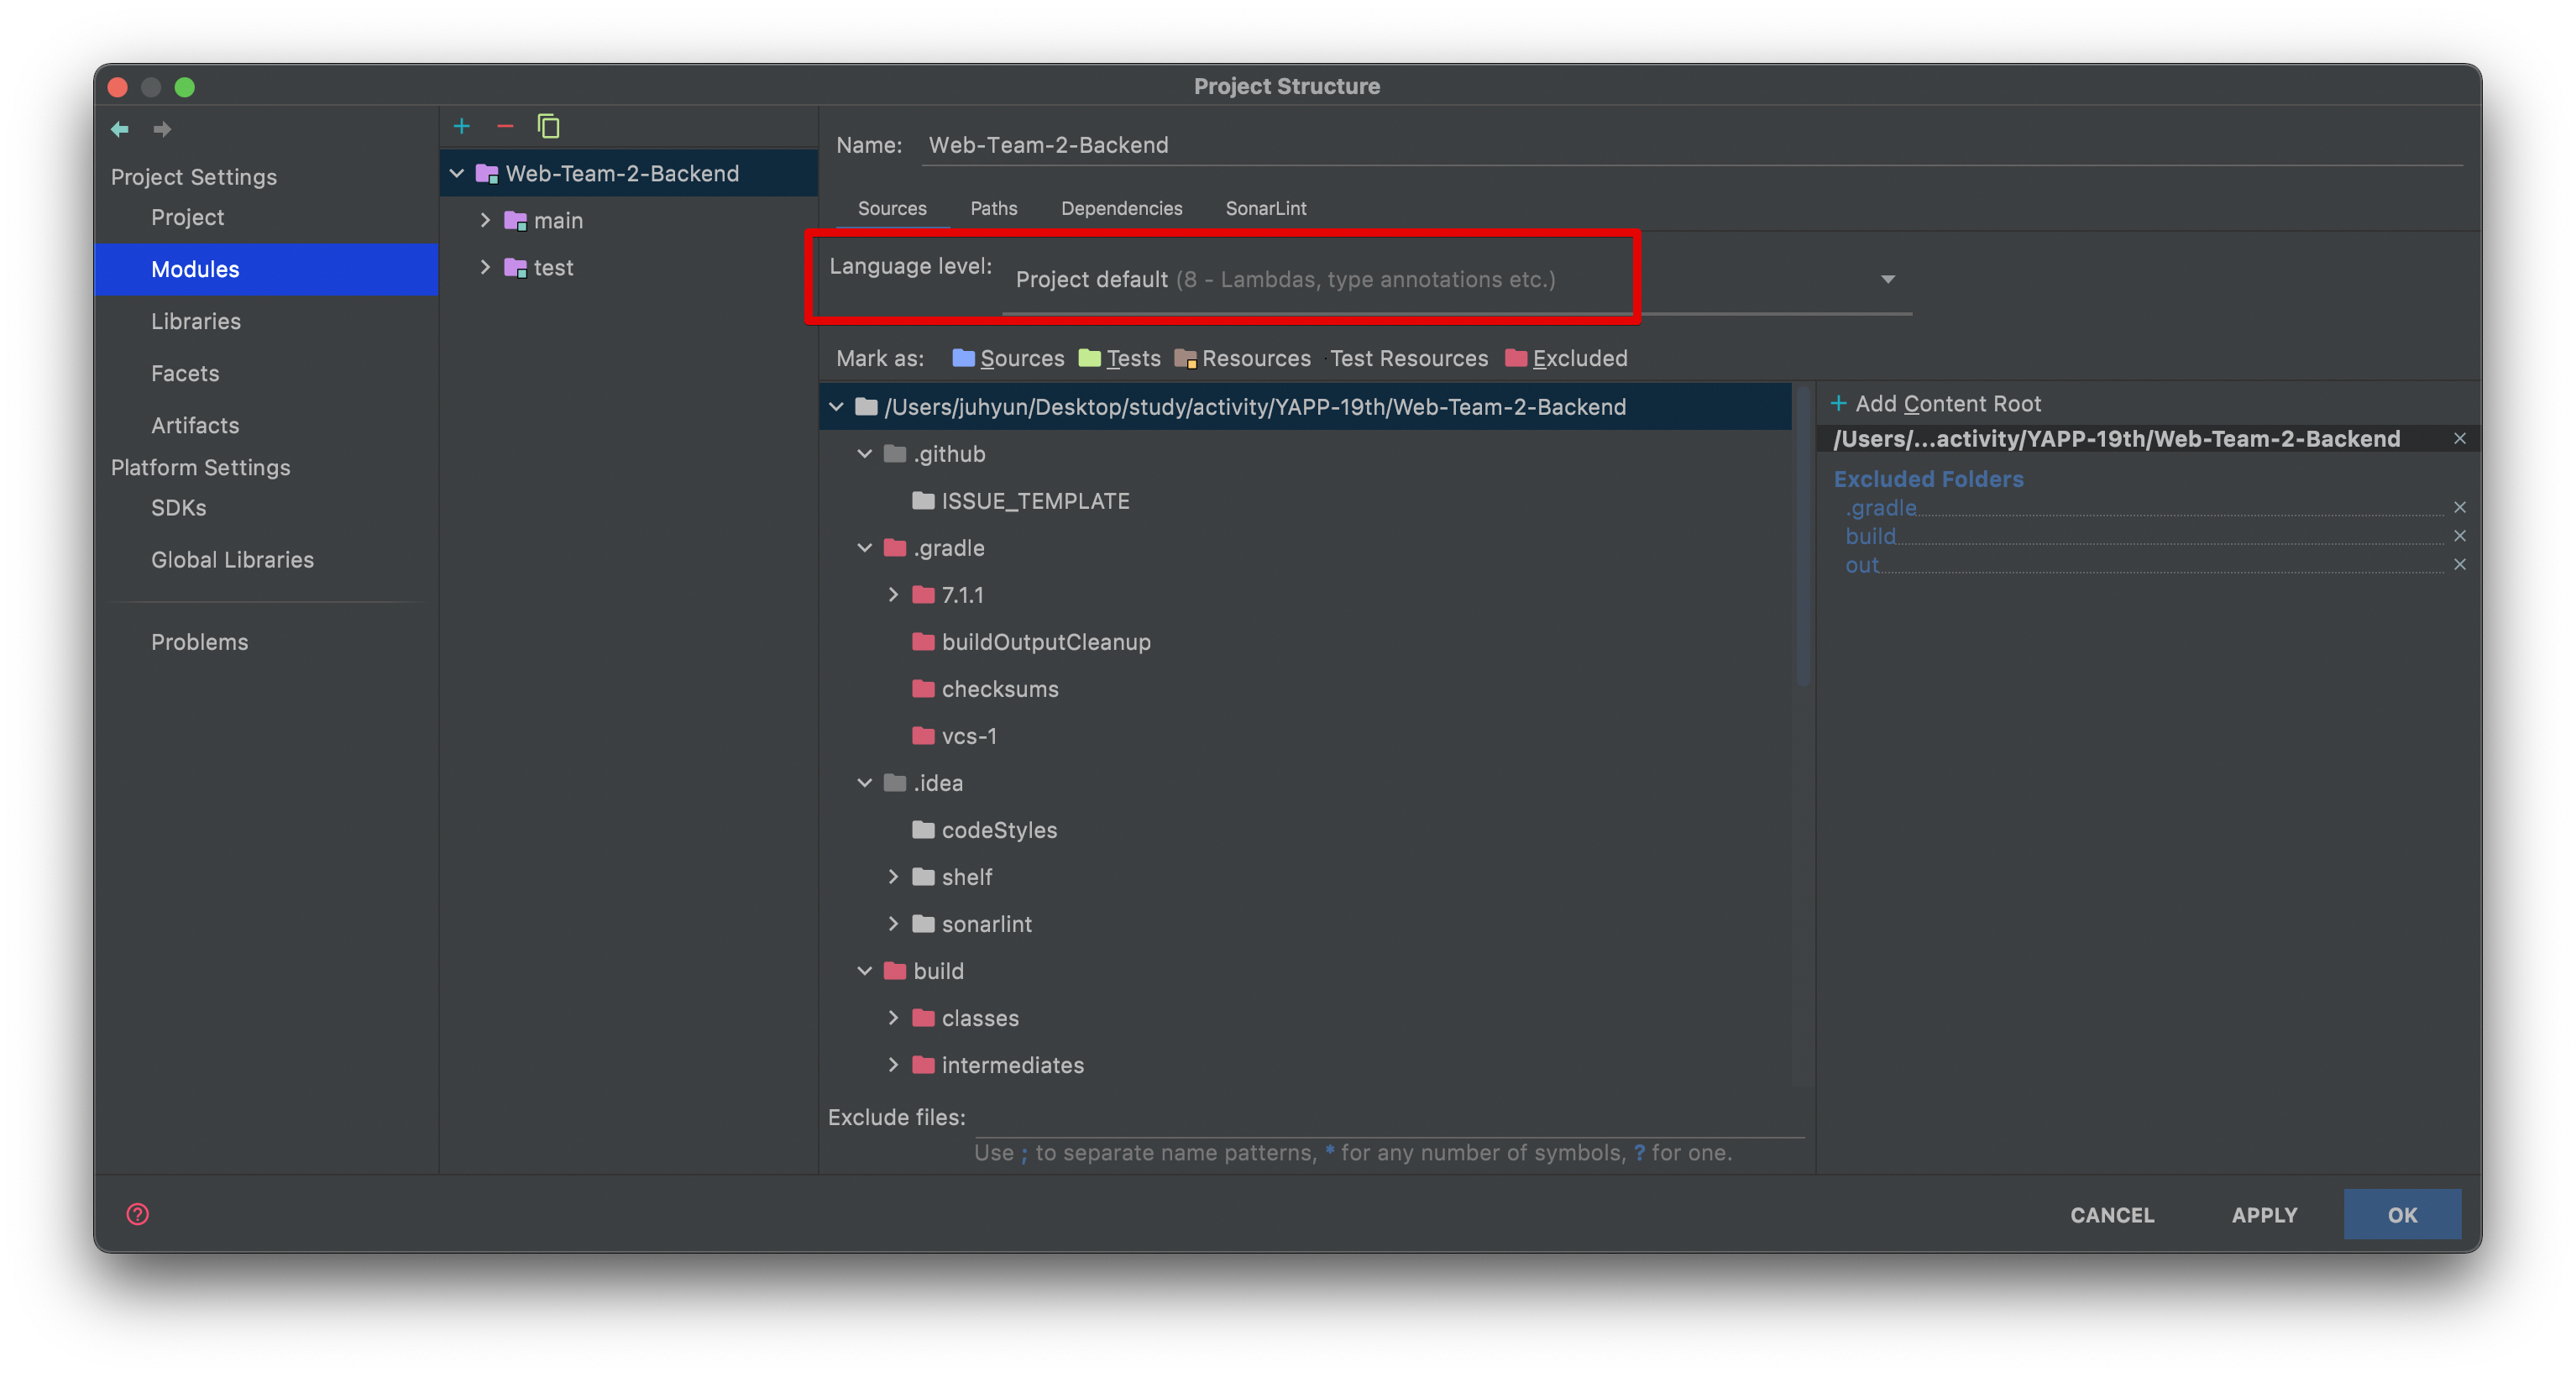The width and height of the screenshot is (2576, 1377).
Task: Remove .gradle from excluded folders
Action: pyautogui.click(x=2459, y=507)
